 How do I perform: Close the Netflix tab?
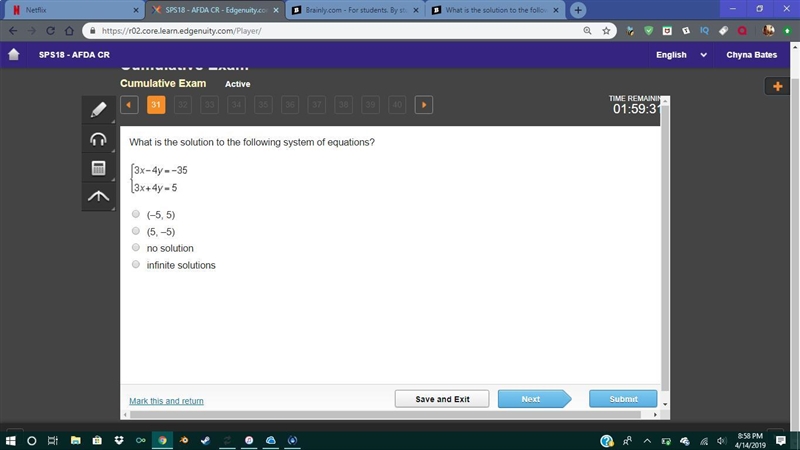pyautogui.click(x=136, y=10)
